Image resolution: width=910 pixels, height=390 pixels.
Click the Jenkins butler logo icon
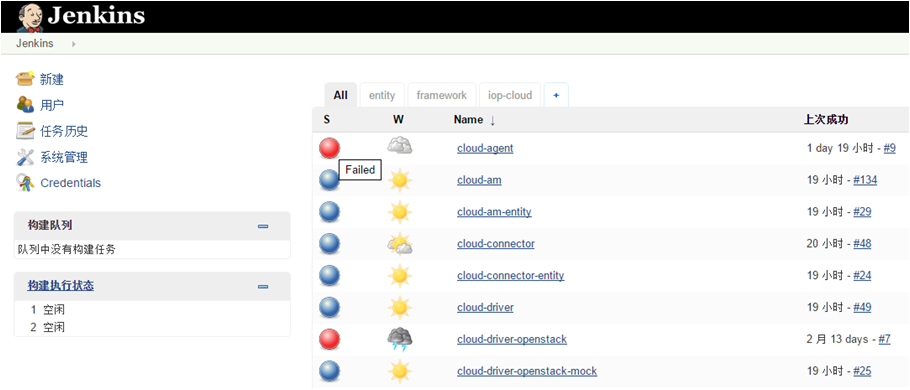click(x=29, y=17)
